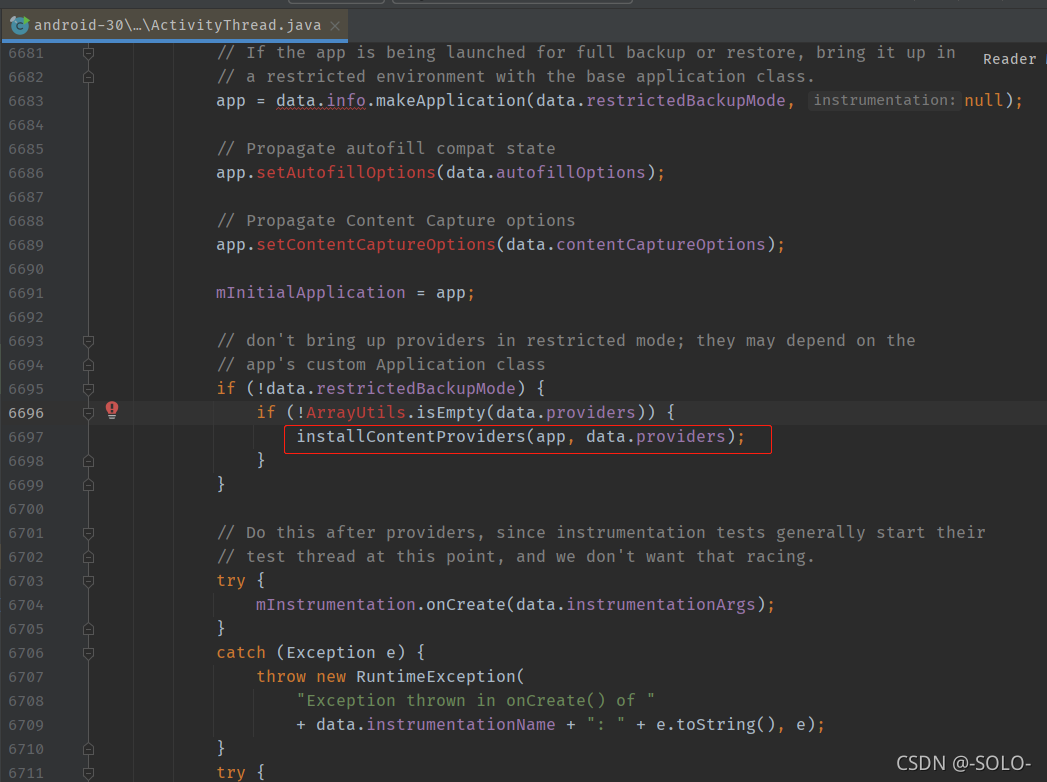Viewport: 1047px width, 782px height.
Task: Click restrictedBackupMode on line 6695
Action: pyautogui.click(x=416, y=389)
